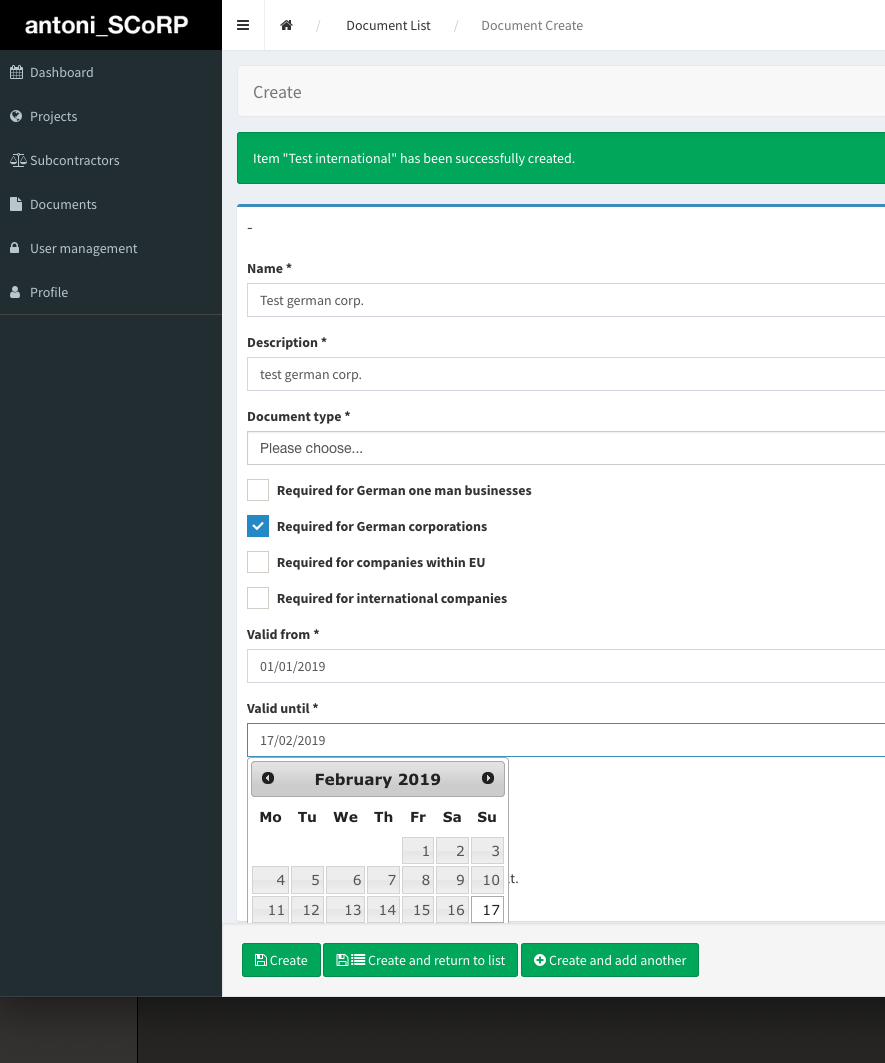Click the Projects globe icon
Screen dimensions: 885x1063
(x=17, y=116)
